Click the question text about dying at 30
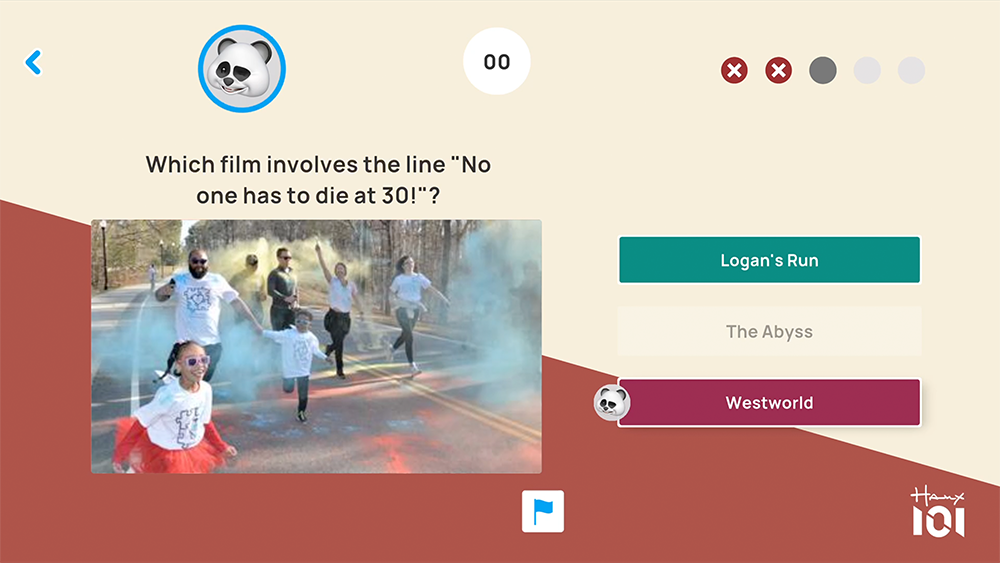Image resolution: width=1000 pixels, height=563 pixels. (318, 180)
